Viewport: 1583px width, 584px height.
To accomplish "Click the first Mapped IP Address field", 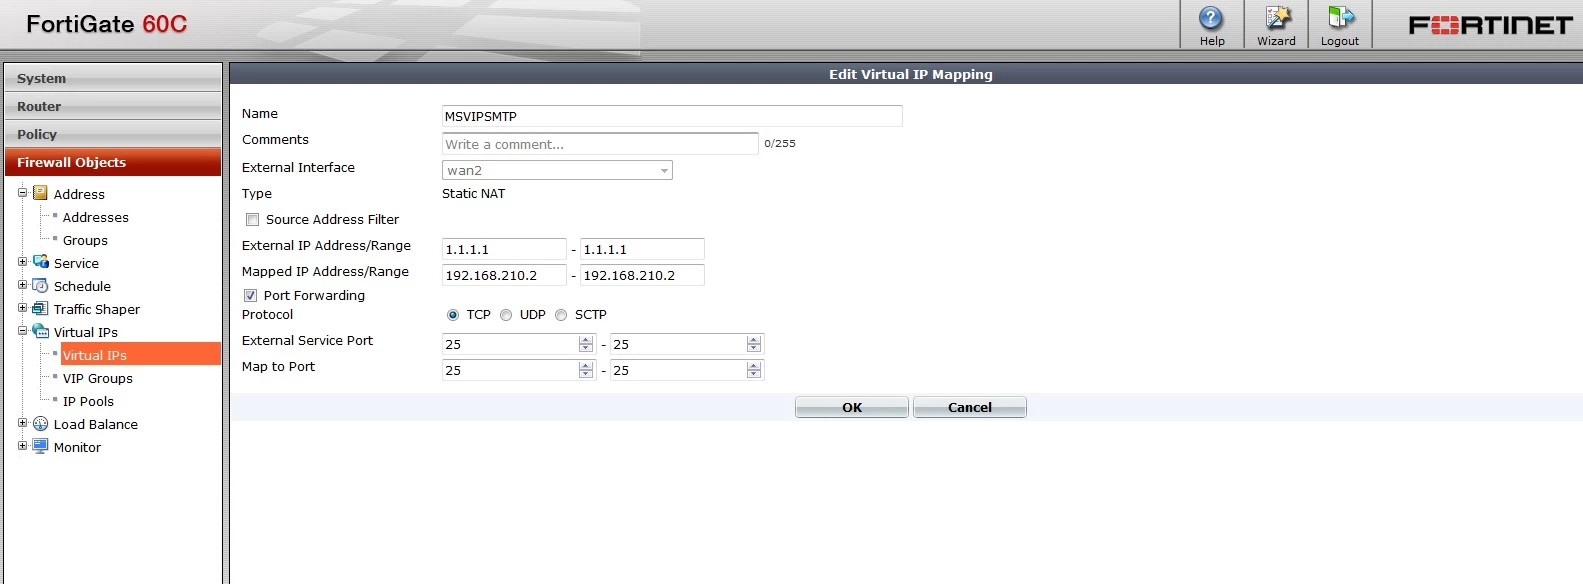I will [x=504, y=275].
